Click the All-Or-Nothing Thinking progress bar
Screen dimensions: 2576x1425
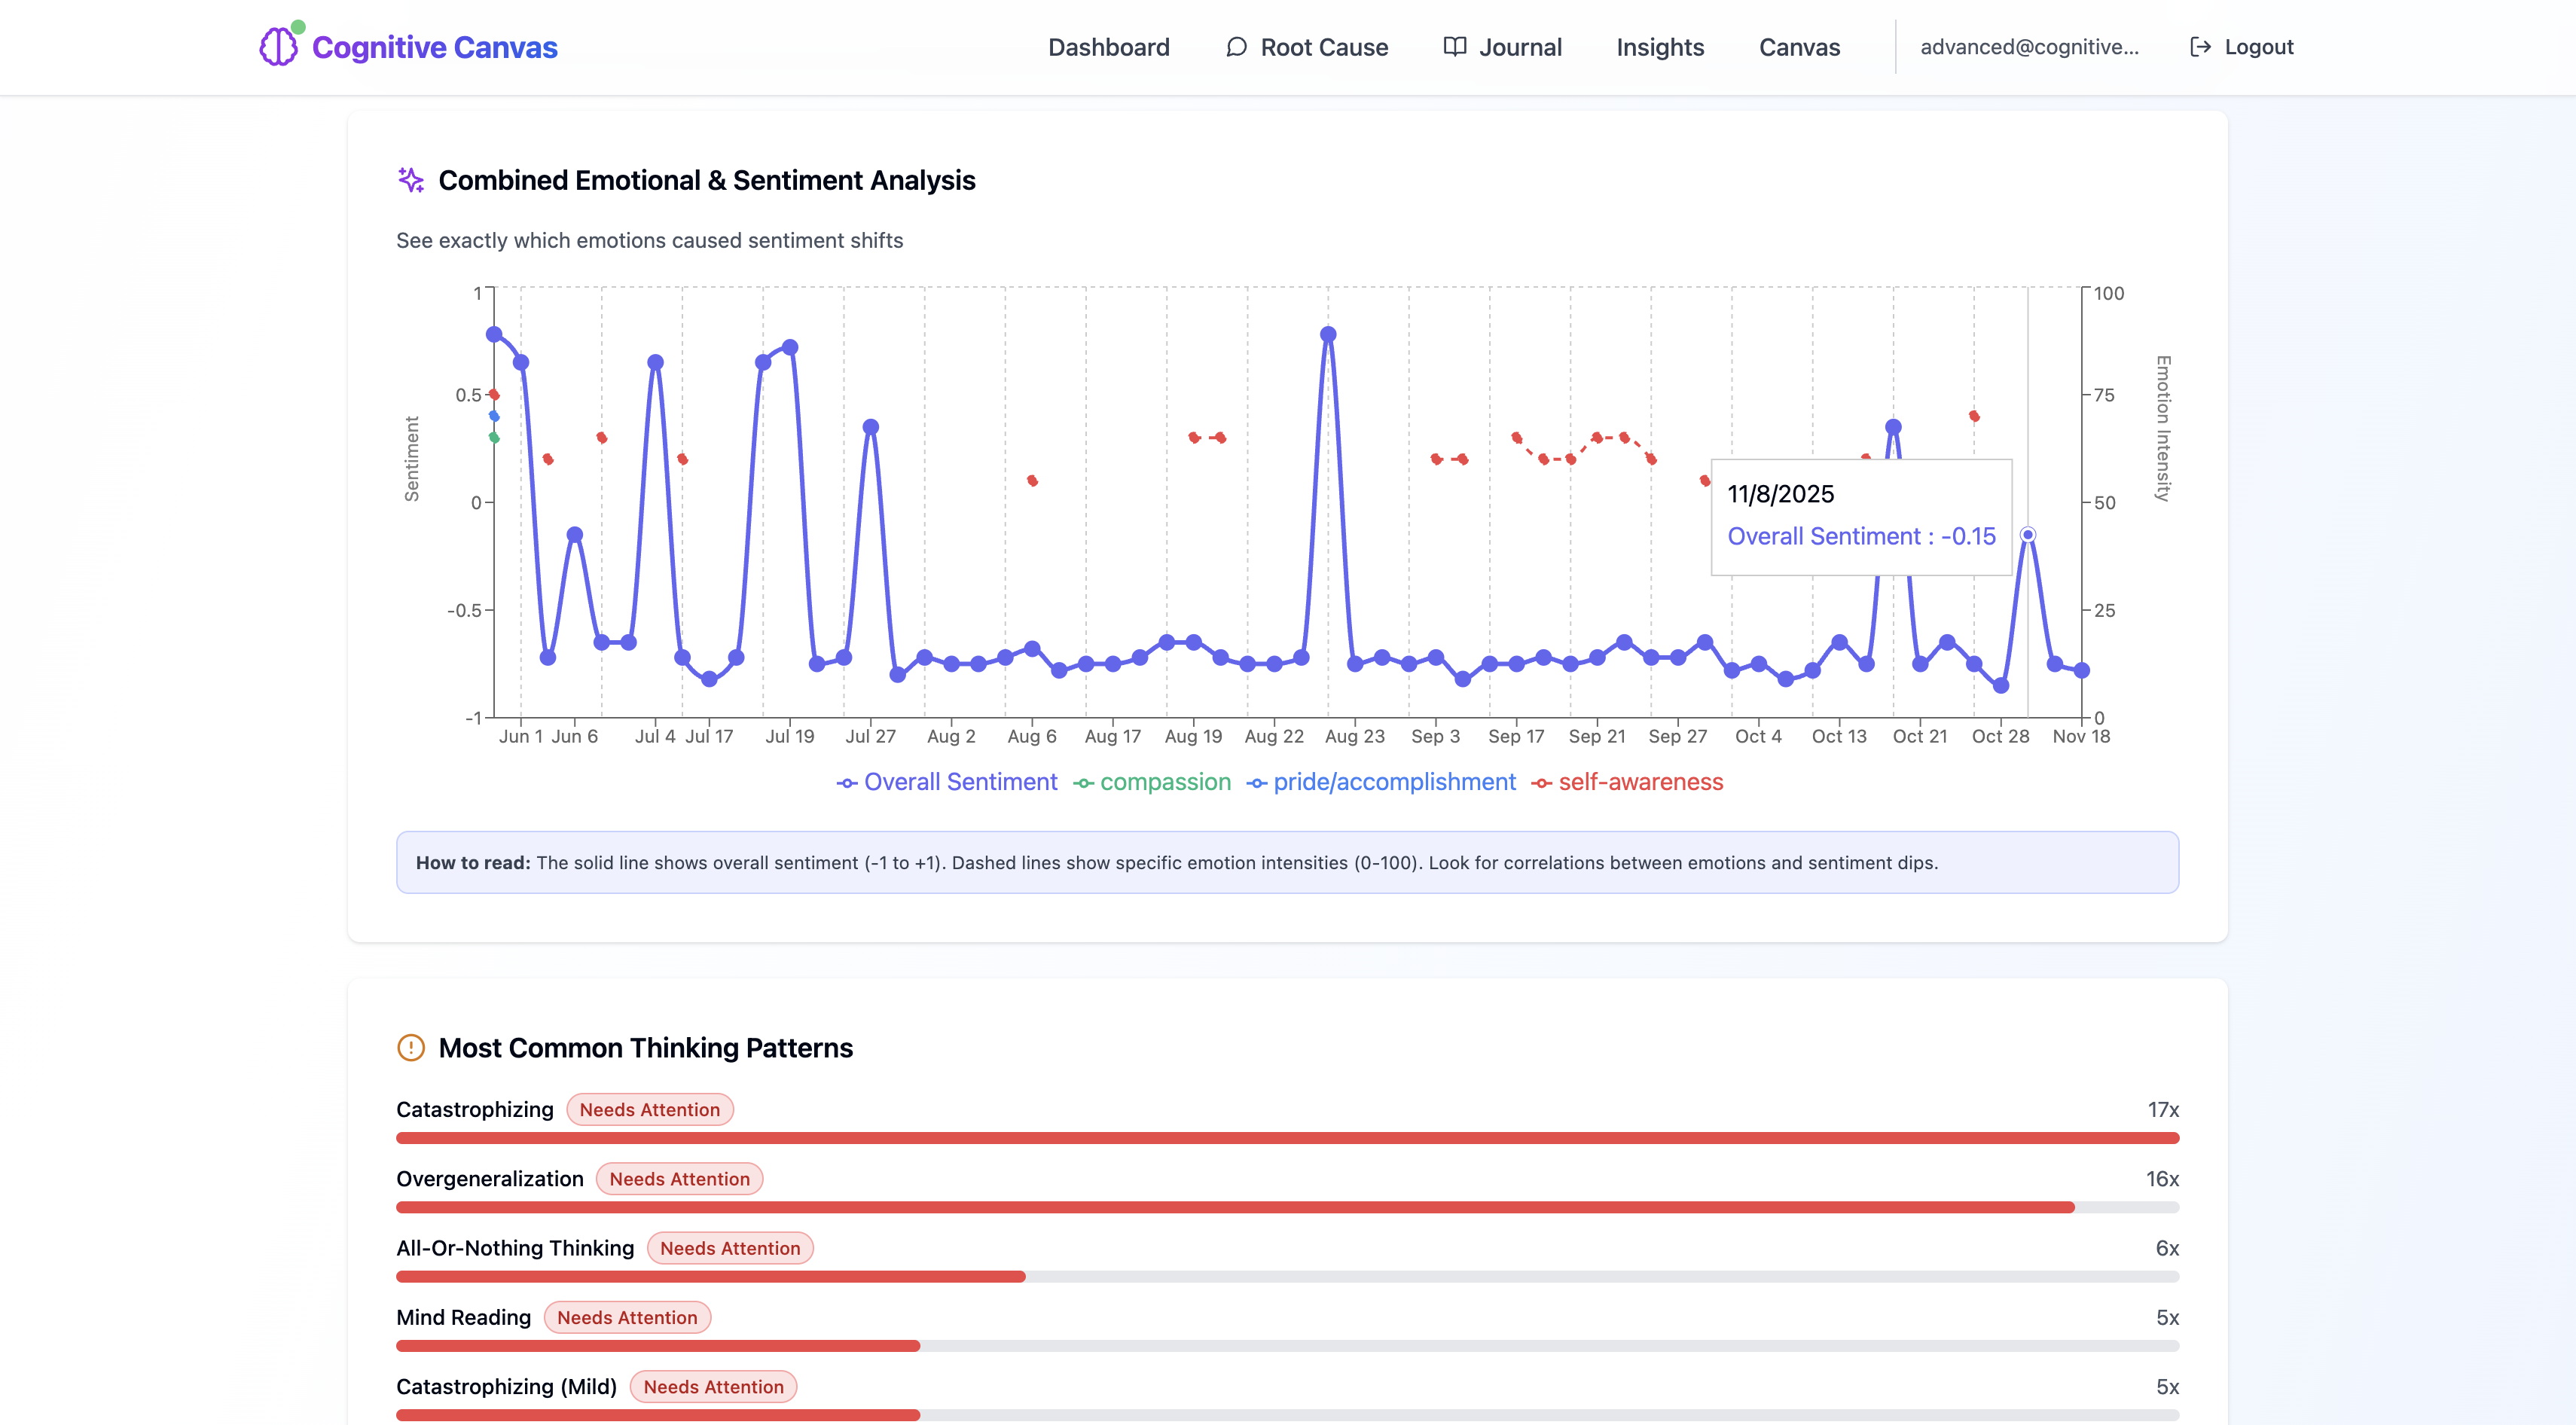click(1287, 1276)
